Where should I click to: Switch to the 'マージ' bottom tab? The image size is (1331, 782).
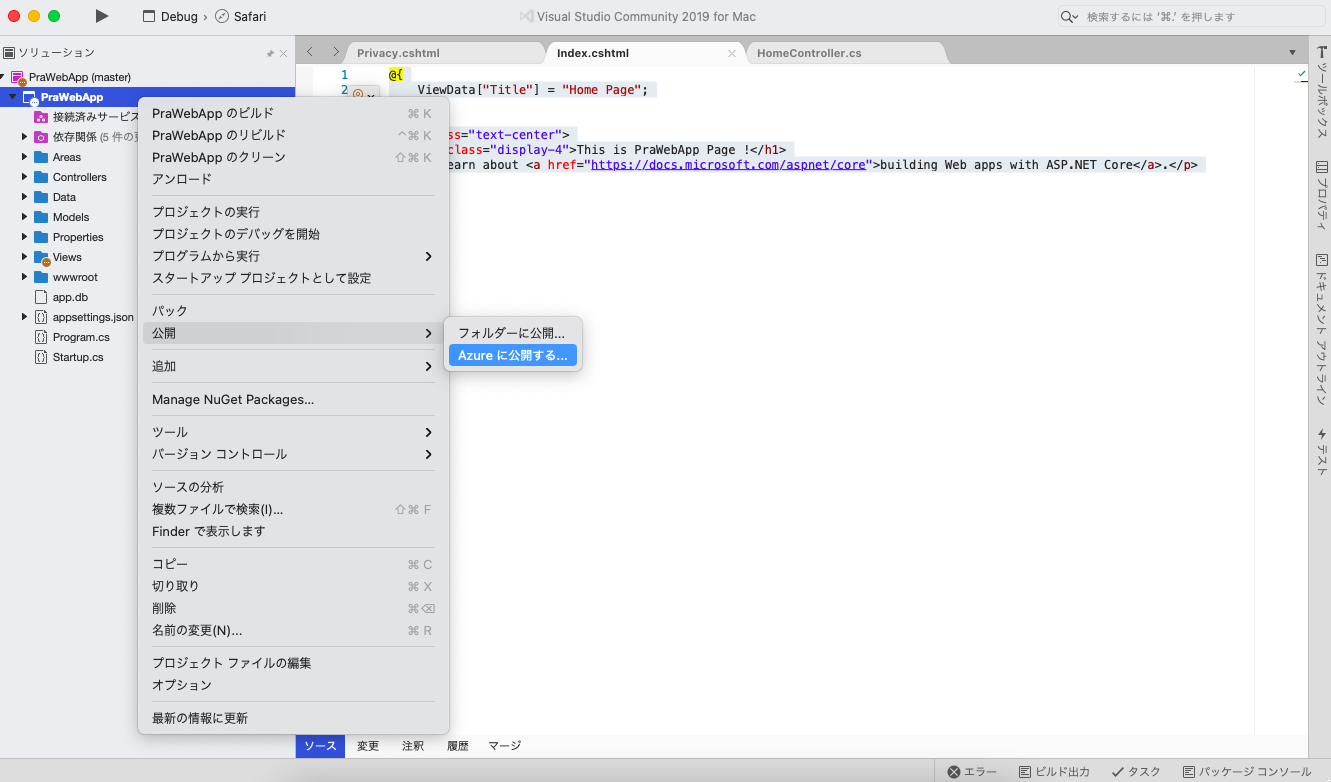tap(504, 746)
